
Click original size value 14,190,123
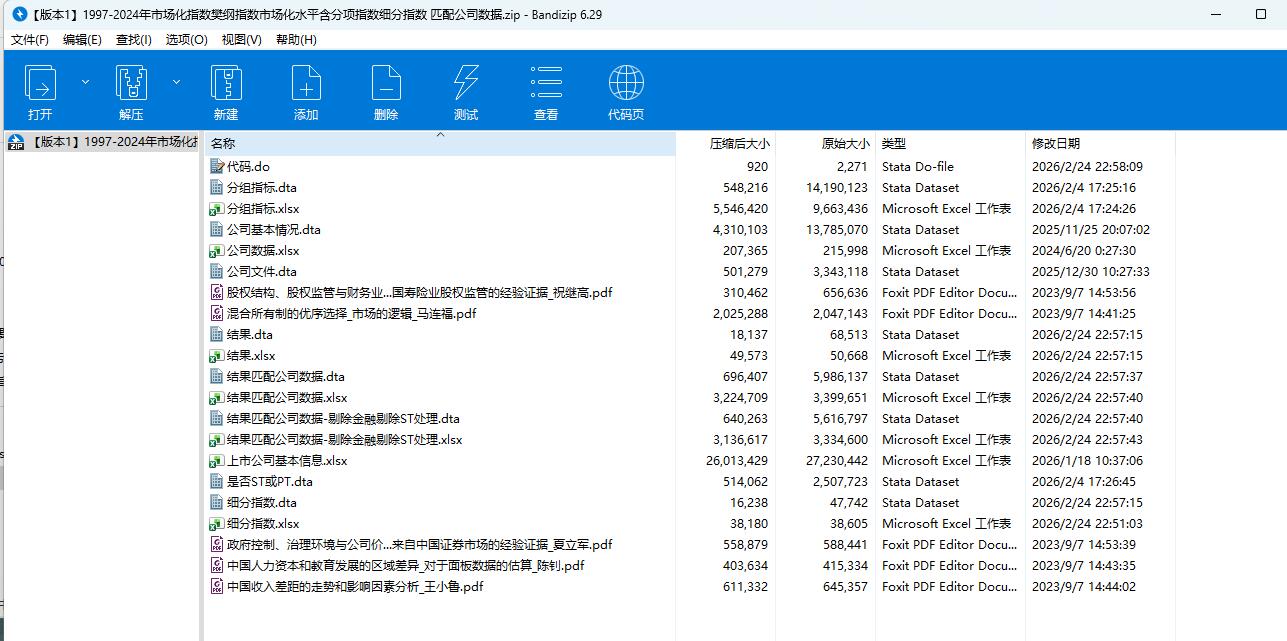point(835,188)
